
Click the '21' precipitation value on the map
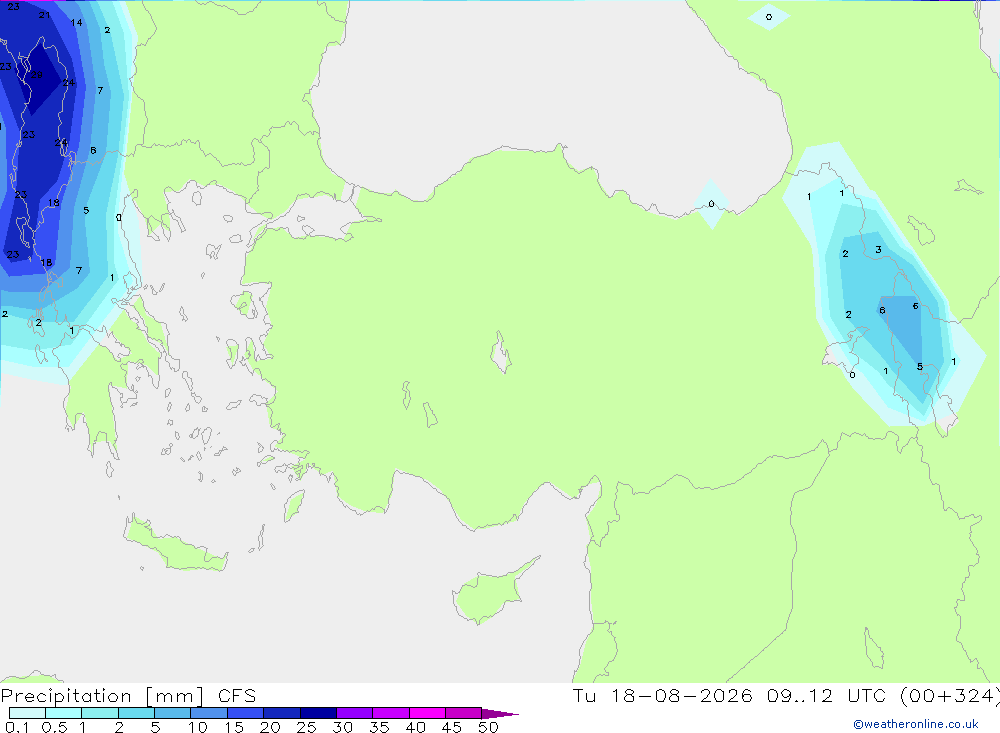click(x=44, y=15)
